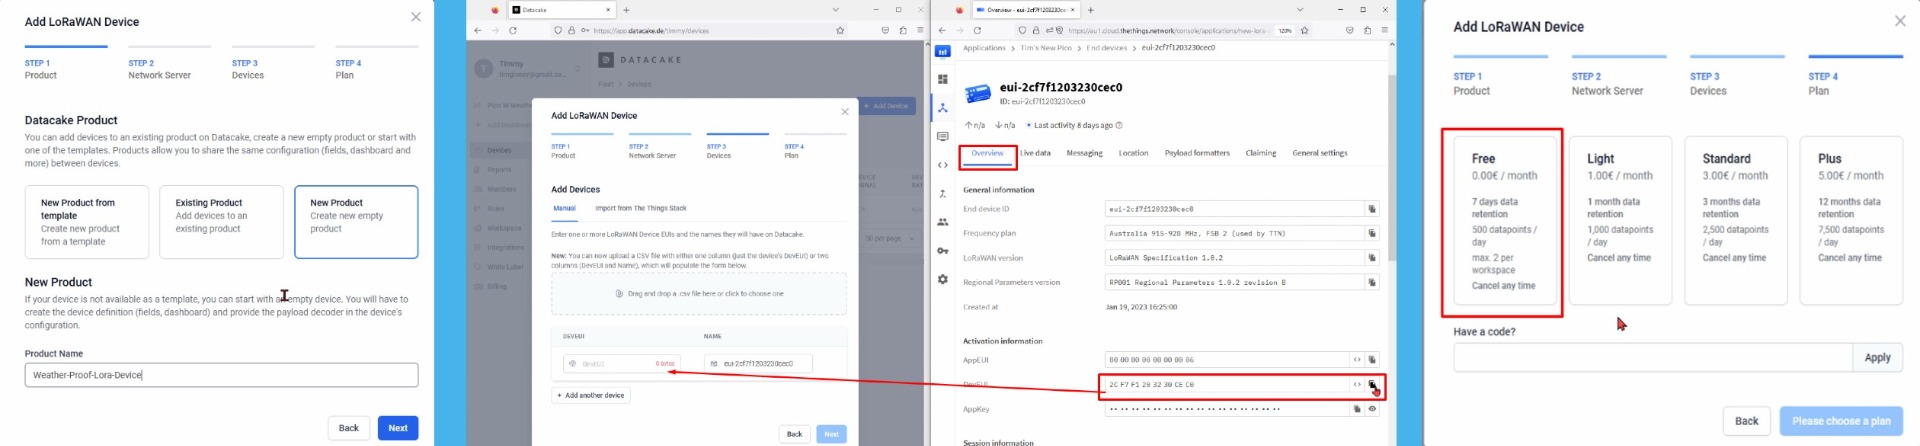
Task: Open collaborators icon in Things Network sidebar
Action: pyautogui.click(x=942, y=222)
